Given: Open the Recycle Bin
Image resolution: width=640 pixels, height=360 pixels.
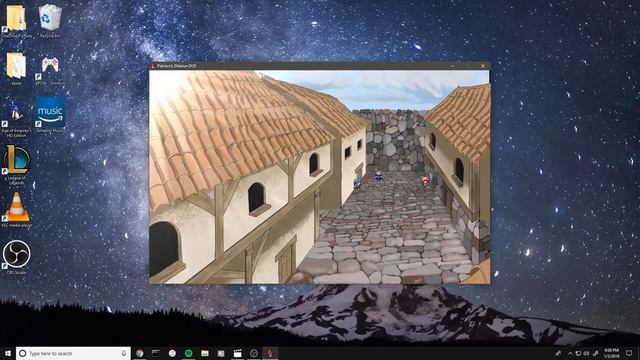Looking at the screenshot, I should tap(50, 21).
